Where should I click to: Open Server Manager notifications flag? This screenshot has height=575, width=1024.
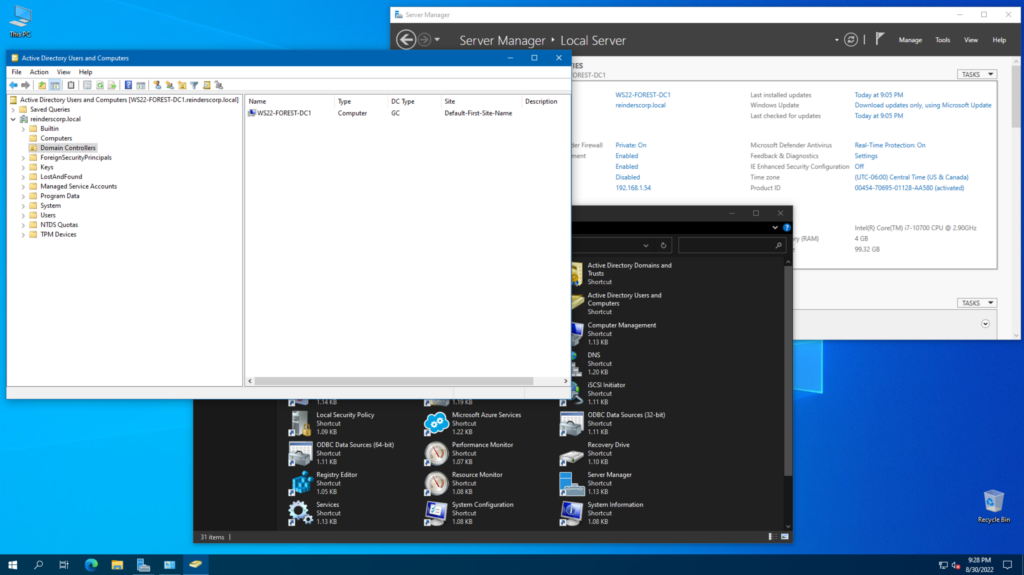pyautogui.click(x=880, y=39)
